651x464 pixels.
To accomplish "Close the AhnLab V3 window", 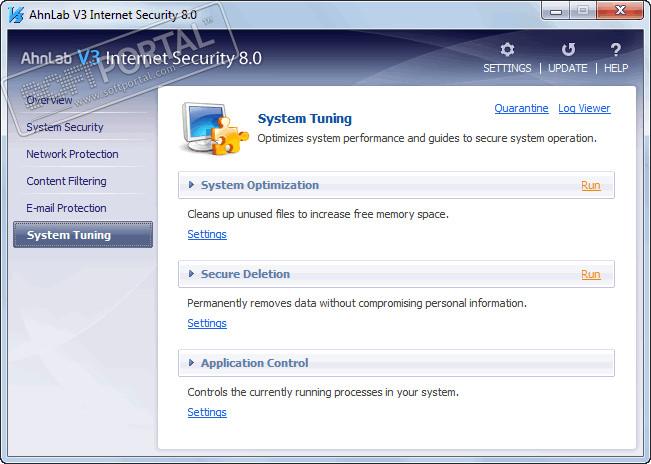I will pyautogui.click(x=620, y=11).
